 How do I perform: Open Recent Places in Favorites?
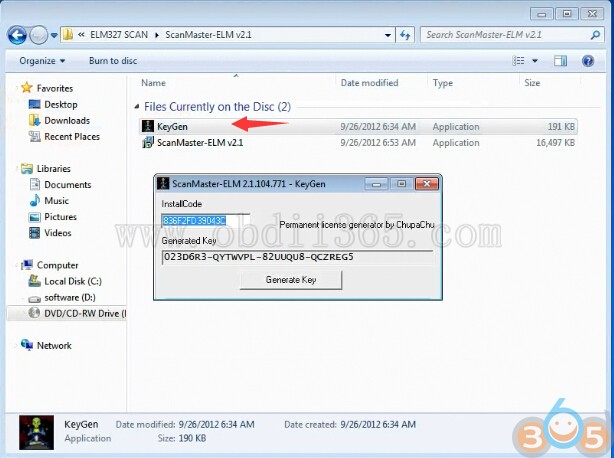pyautogui.click(x=72, y=136)
